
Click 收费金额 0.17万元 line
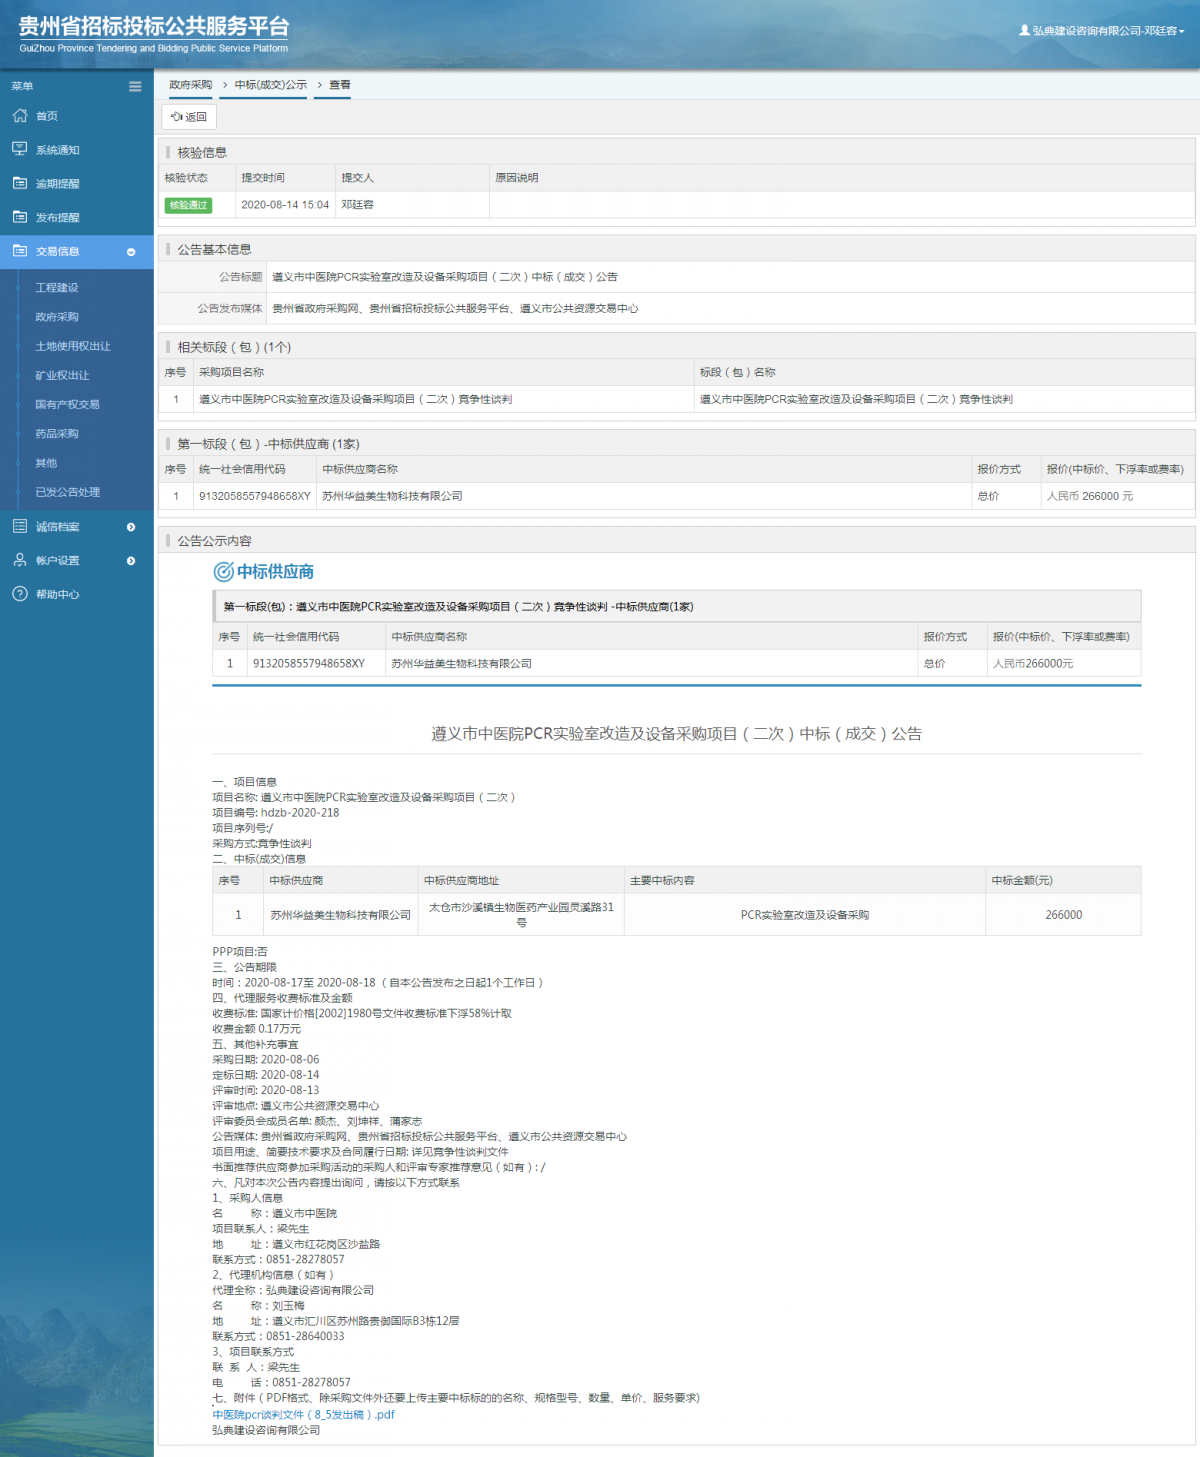tap(256, 1029)
